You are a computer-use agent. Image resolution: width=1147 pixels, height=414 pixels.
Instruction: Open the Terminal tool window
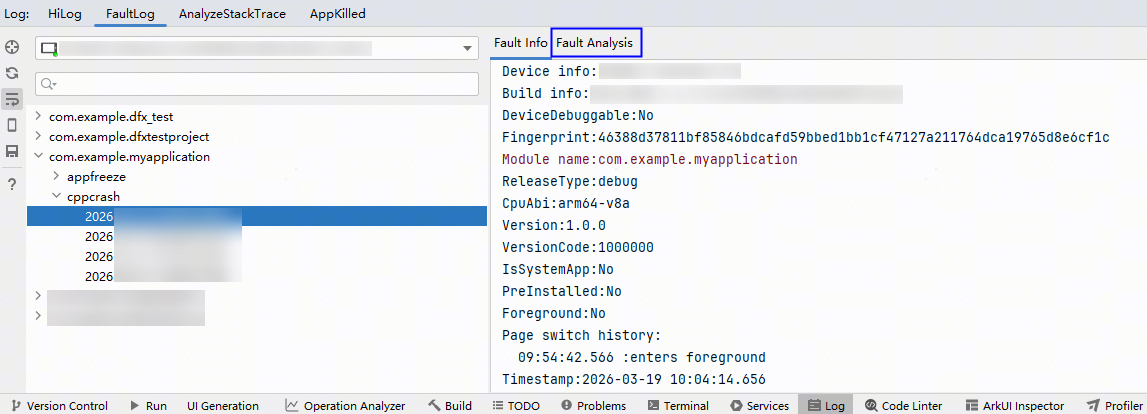click(x=677, y=405)
